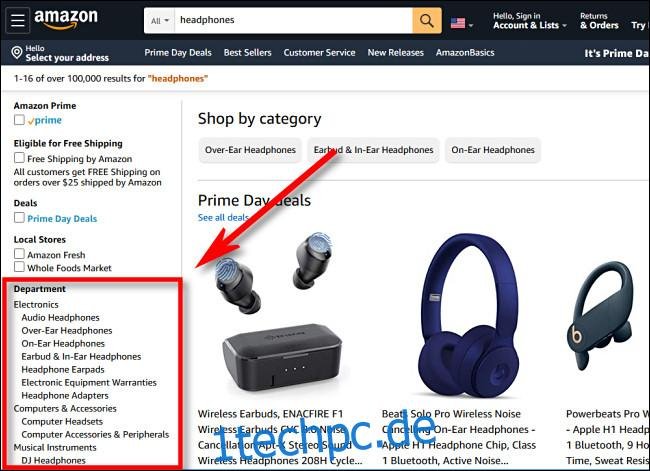Click the Amazon logo
Screen dimensions: 650x471
pos(65,19)
